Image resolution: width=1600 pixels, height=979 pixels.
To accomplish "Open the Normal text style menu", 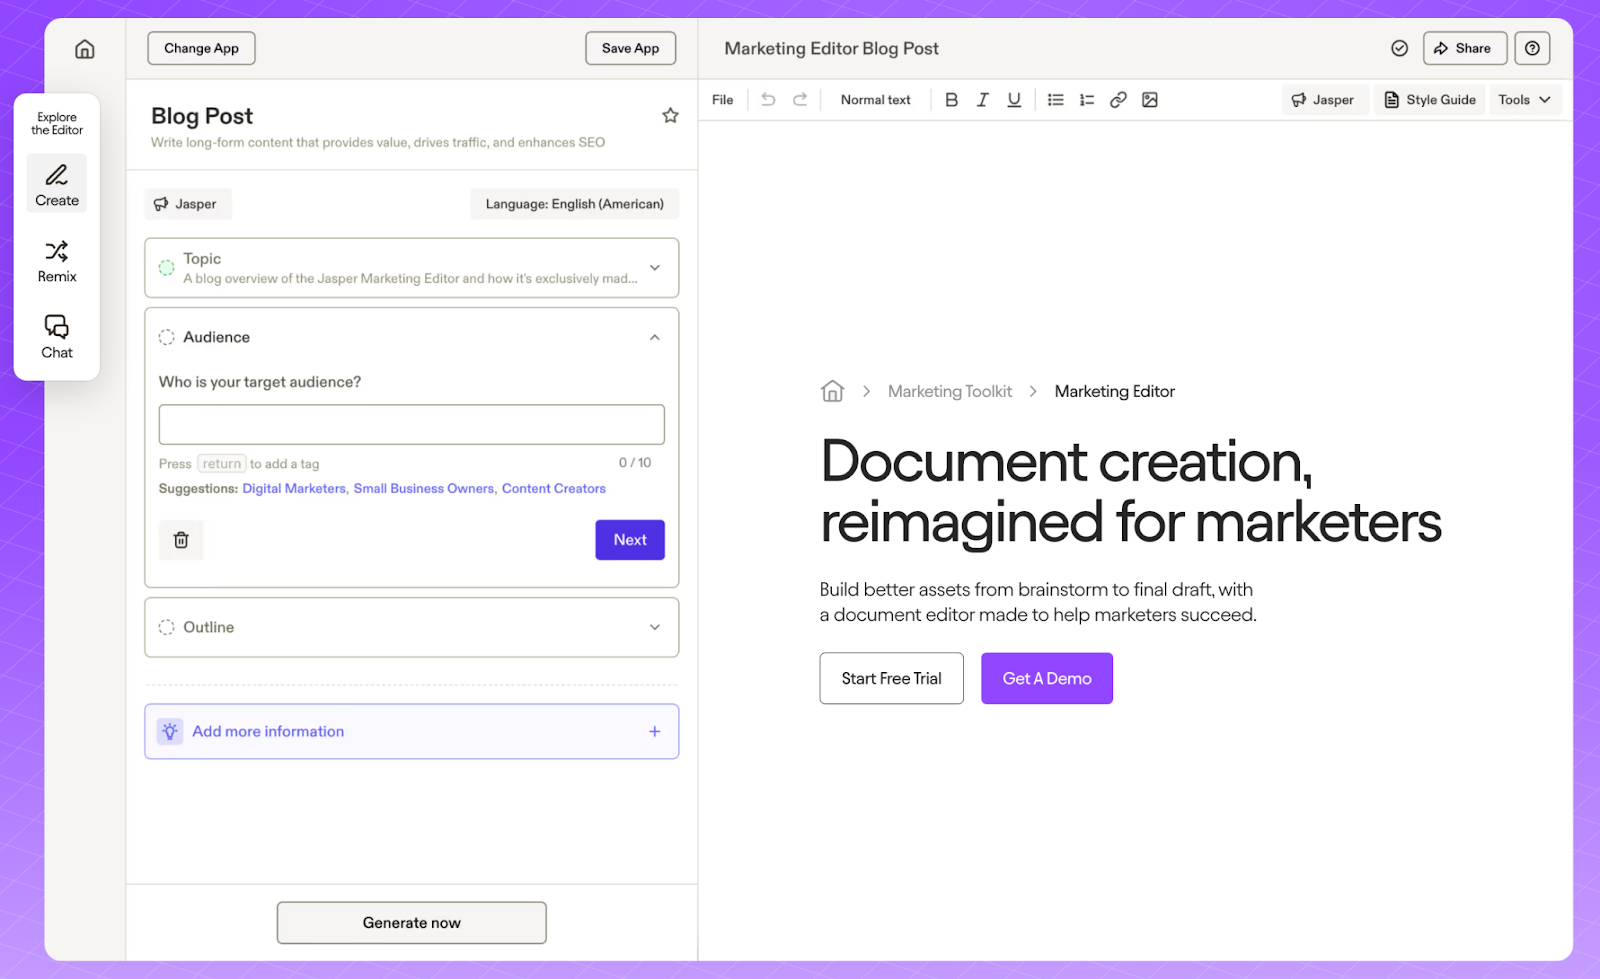I will [x=875, y=99].
